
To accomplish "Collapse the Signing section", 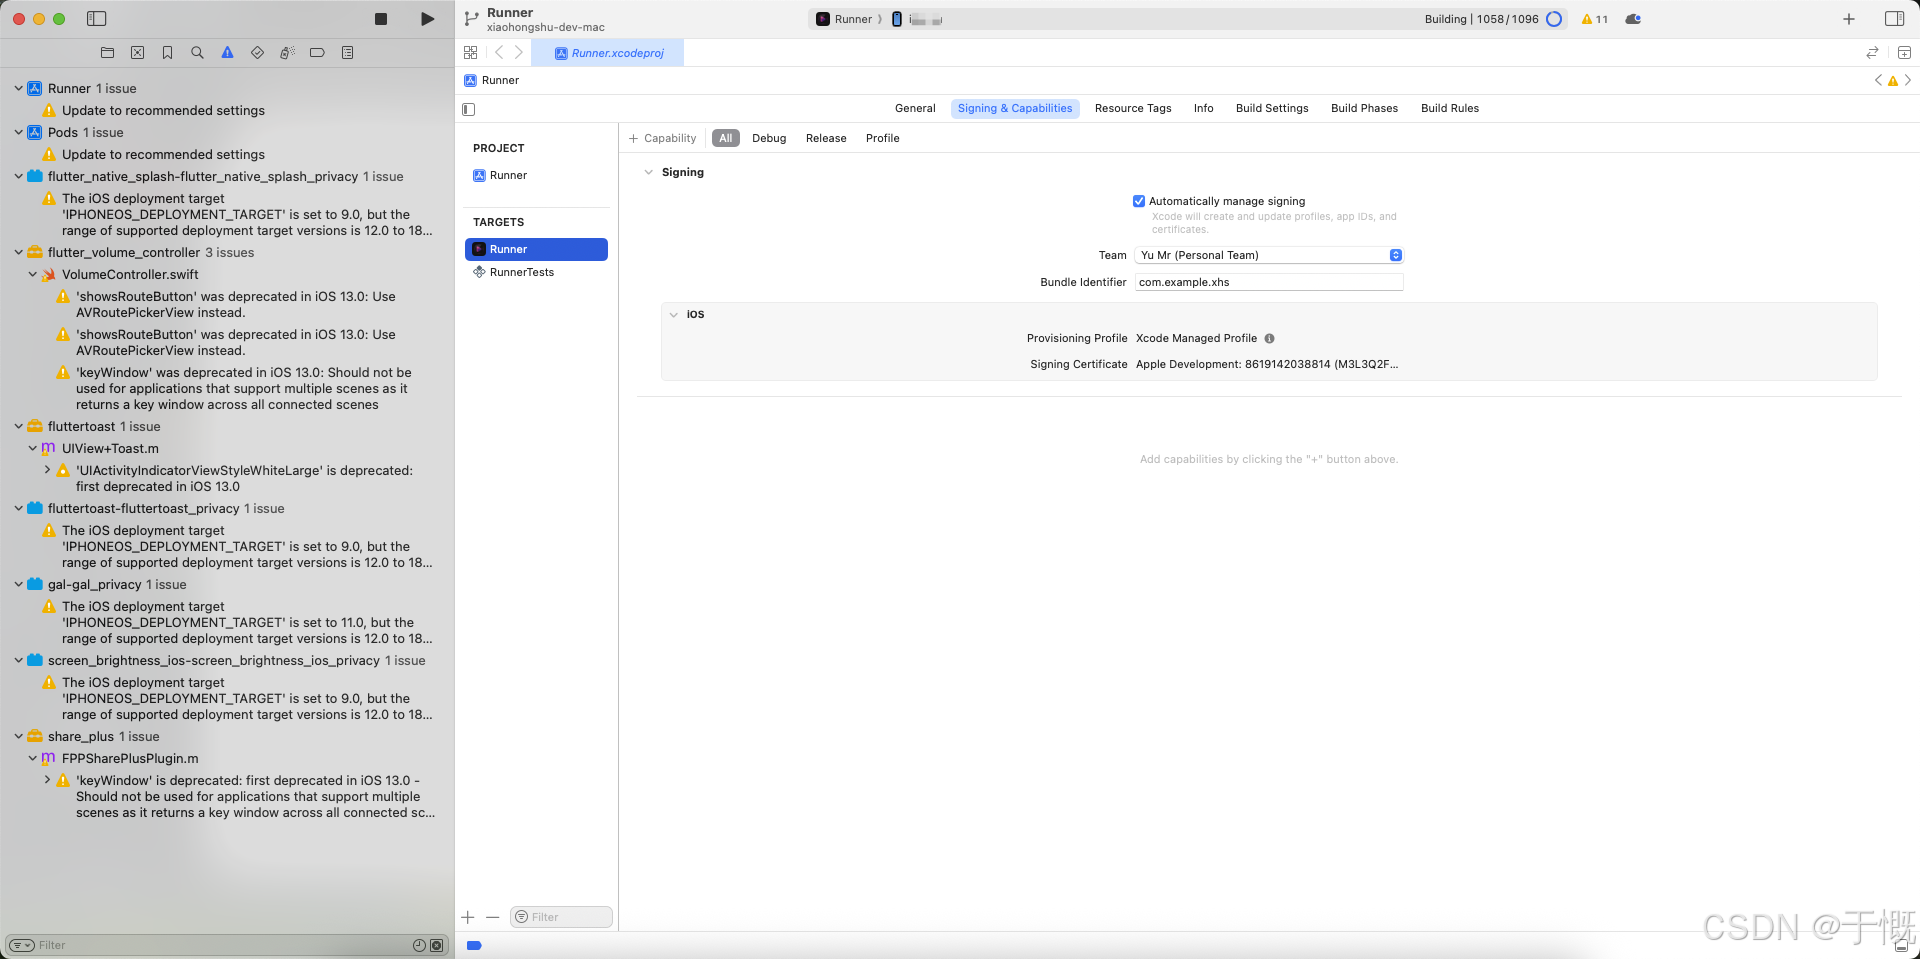I will pyautogui.click(x=648, y=173).
